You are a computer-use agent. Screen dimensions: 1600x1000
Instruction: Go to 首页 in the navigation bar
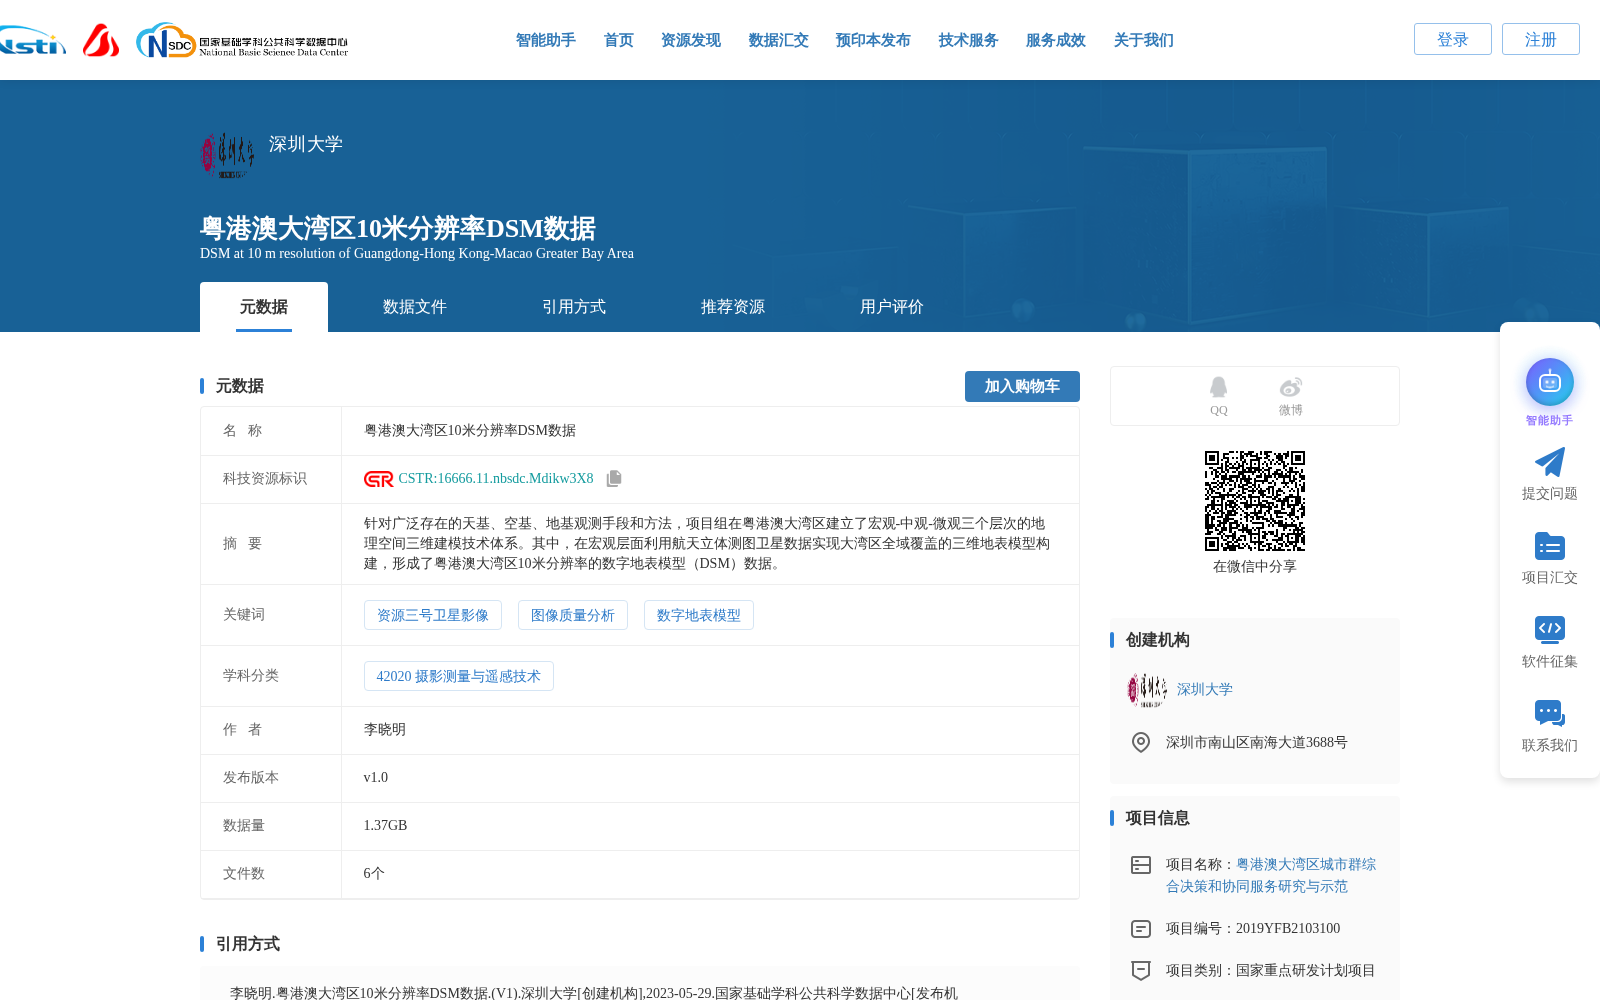pyautogui.click(x=619, y=40)
